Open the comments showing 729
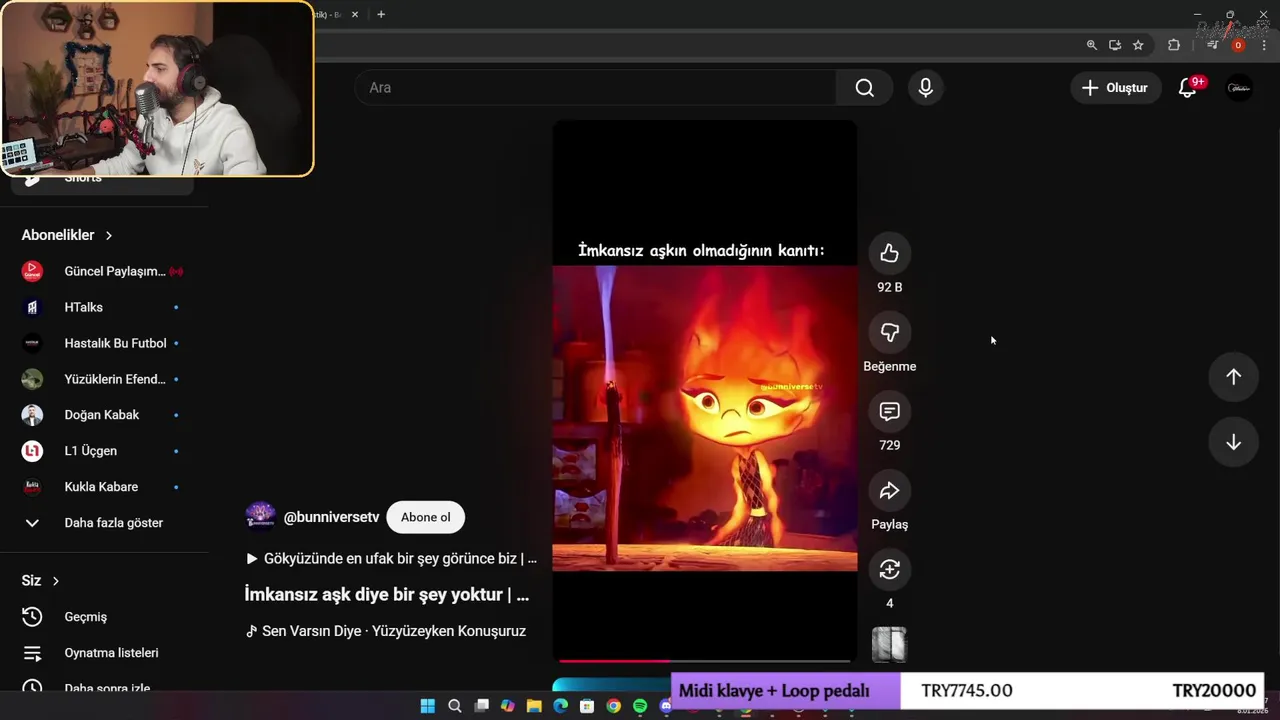The image size is (1280, 720). [x=889, y=412]
